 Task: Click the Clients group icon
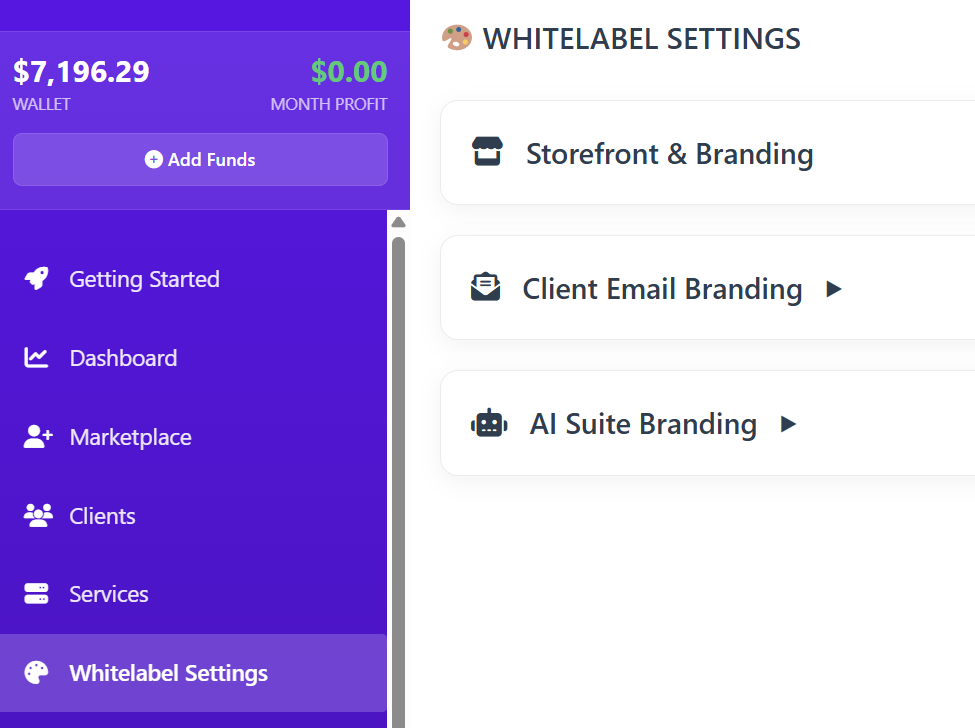[x=38, y=516]
